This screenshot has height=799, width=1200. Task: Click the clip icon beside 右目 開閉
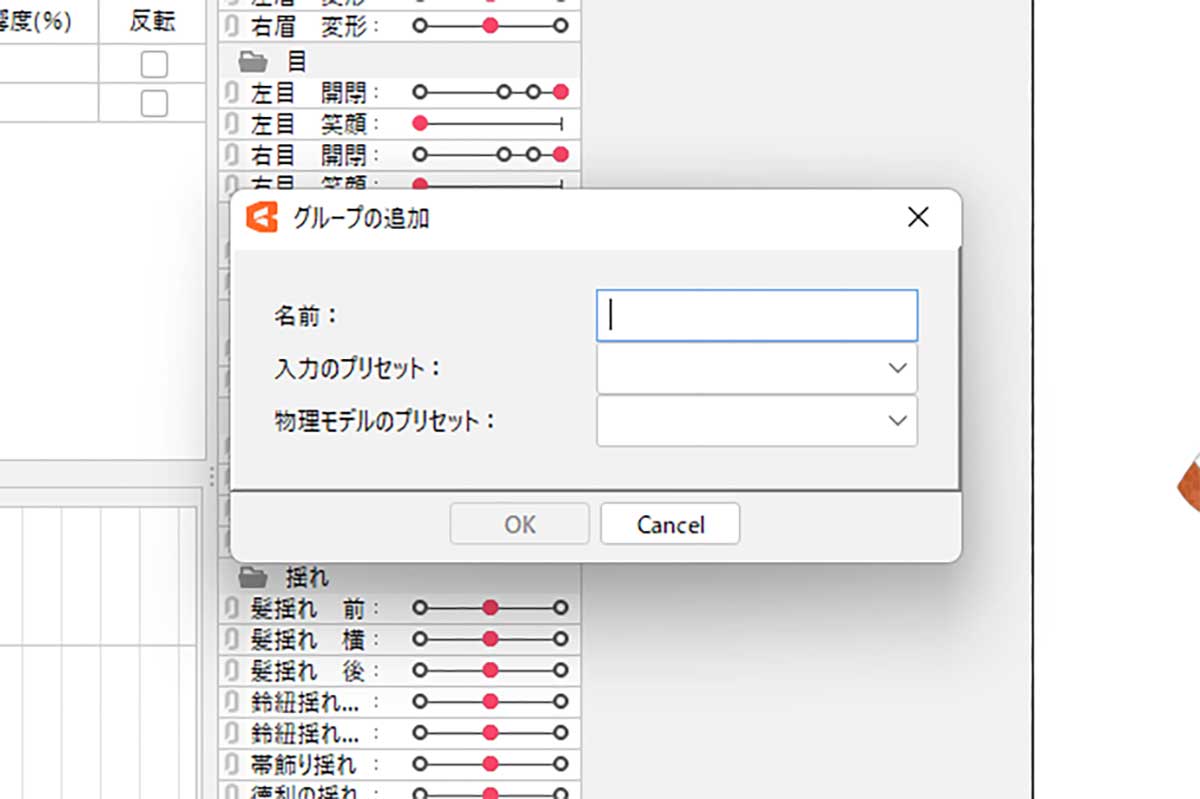pyautogui.click(x=232, y=156)
